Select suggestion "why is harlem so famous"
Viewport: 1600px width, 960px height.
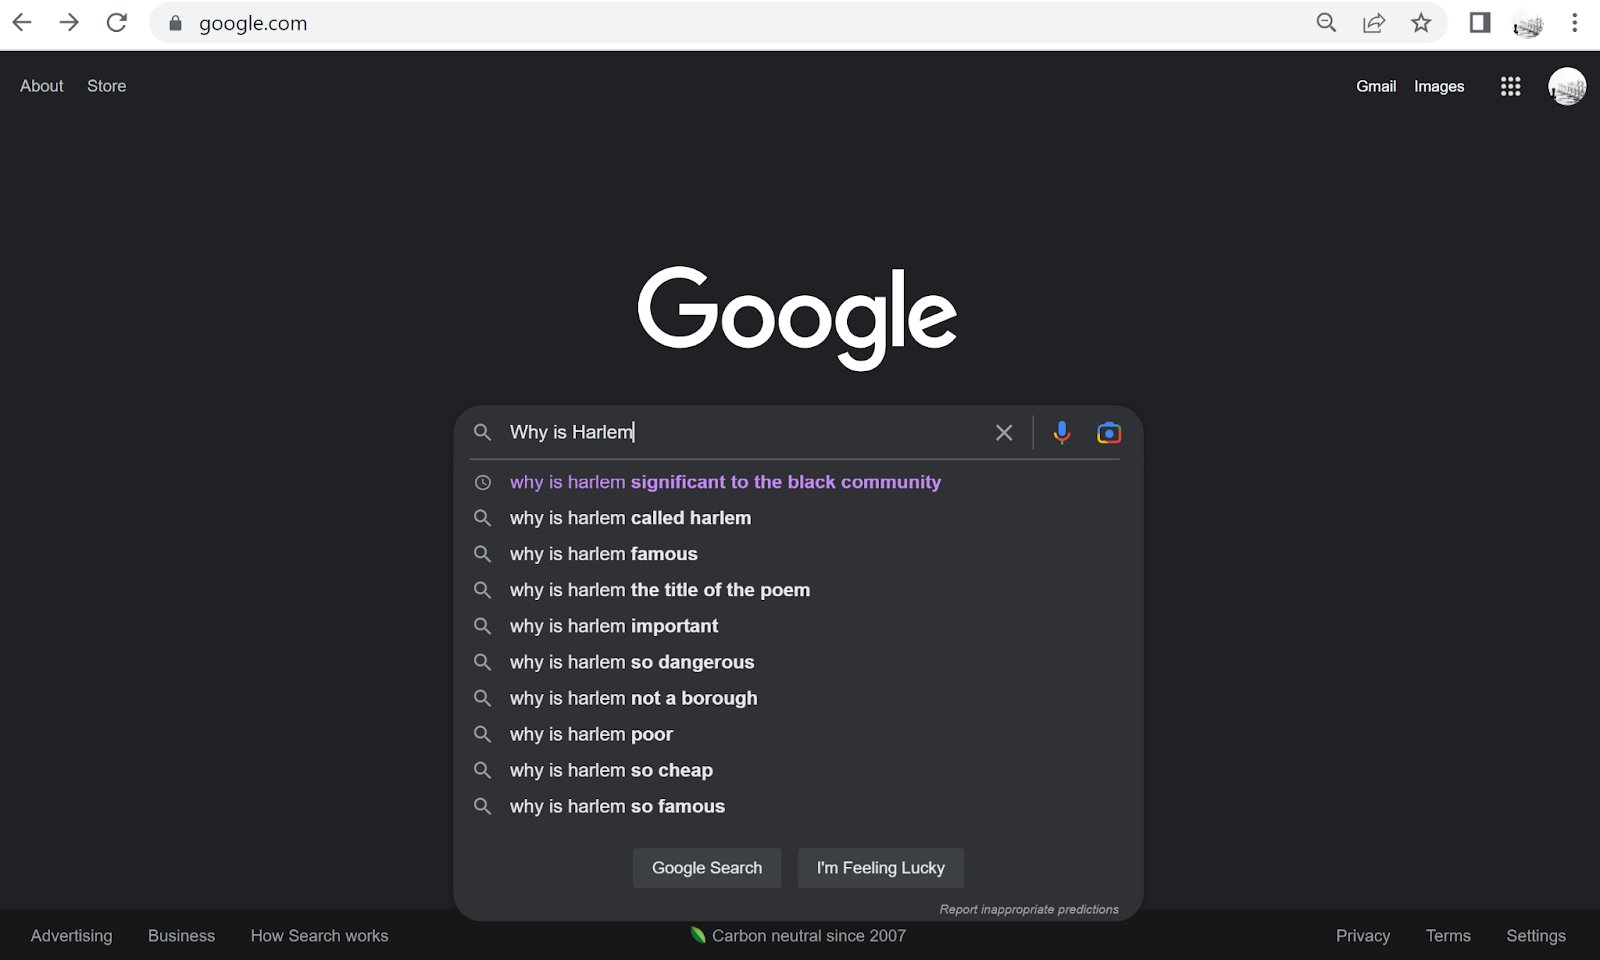point(798,806)
